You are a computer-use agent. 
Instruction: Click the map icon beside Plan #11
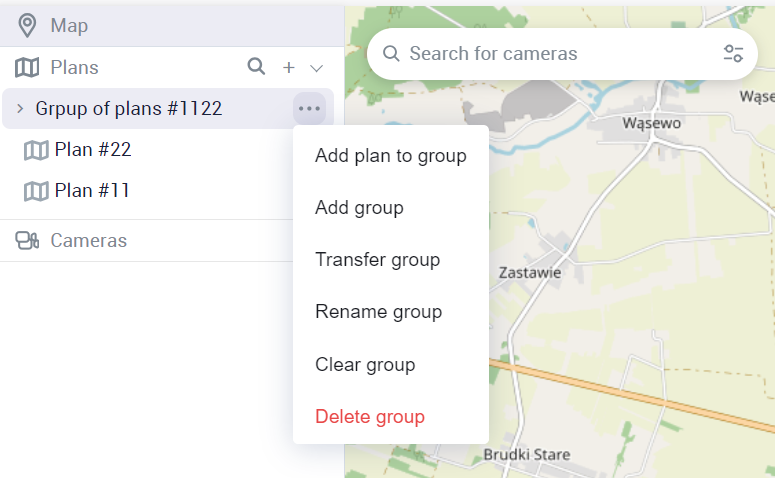36,191
